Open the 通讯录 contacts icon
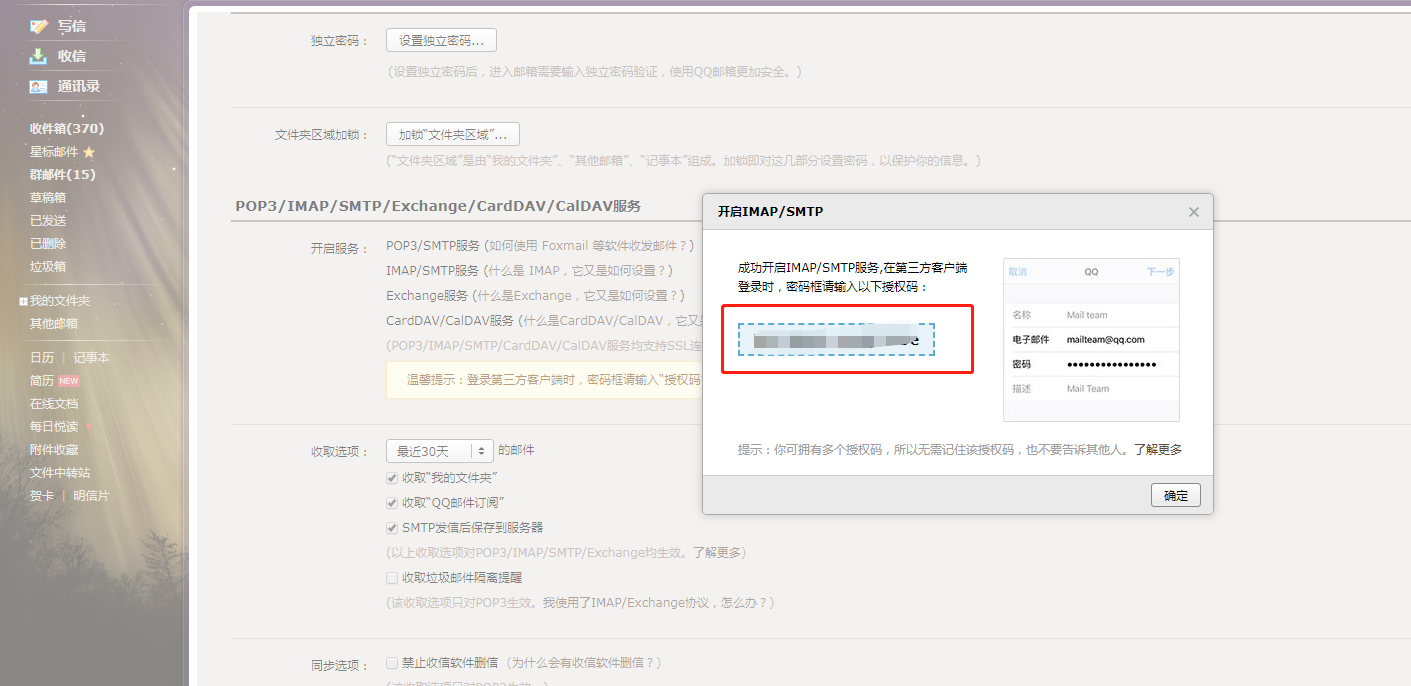The image size is (1411, 686). 39,86
